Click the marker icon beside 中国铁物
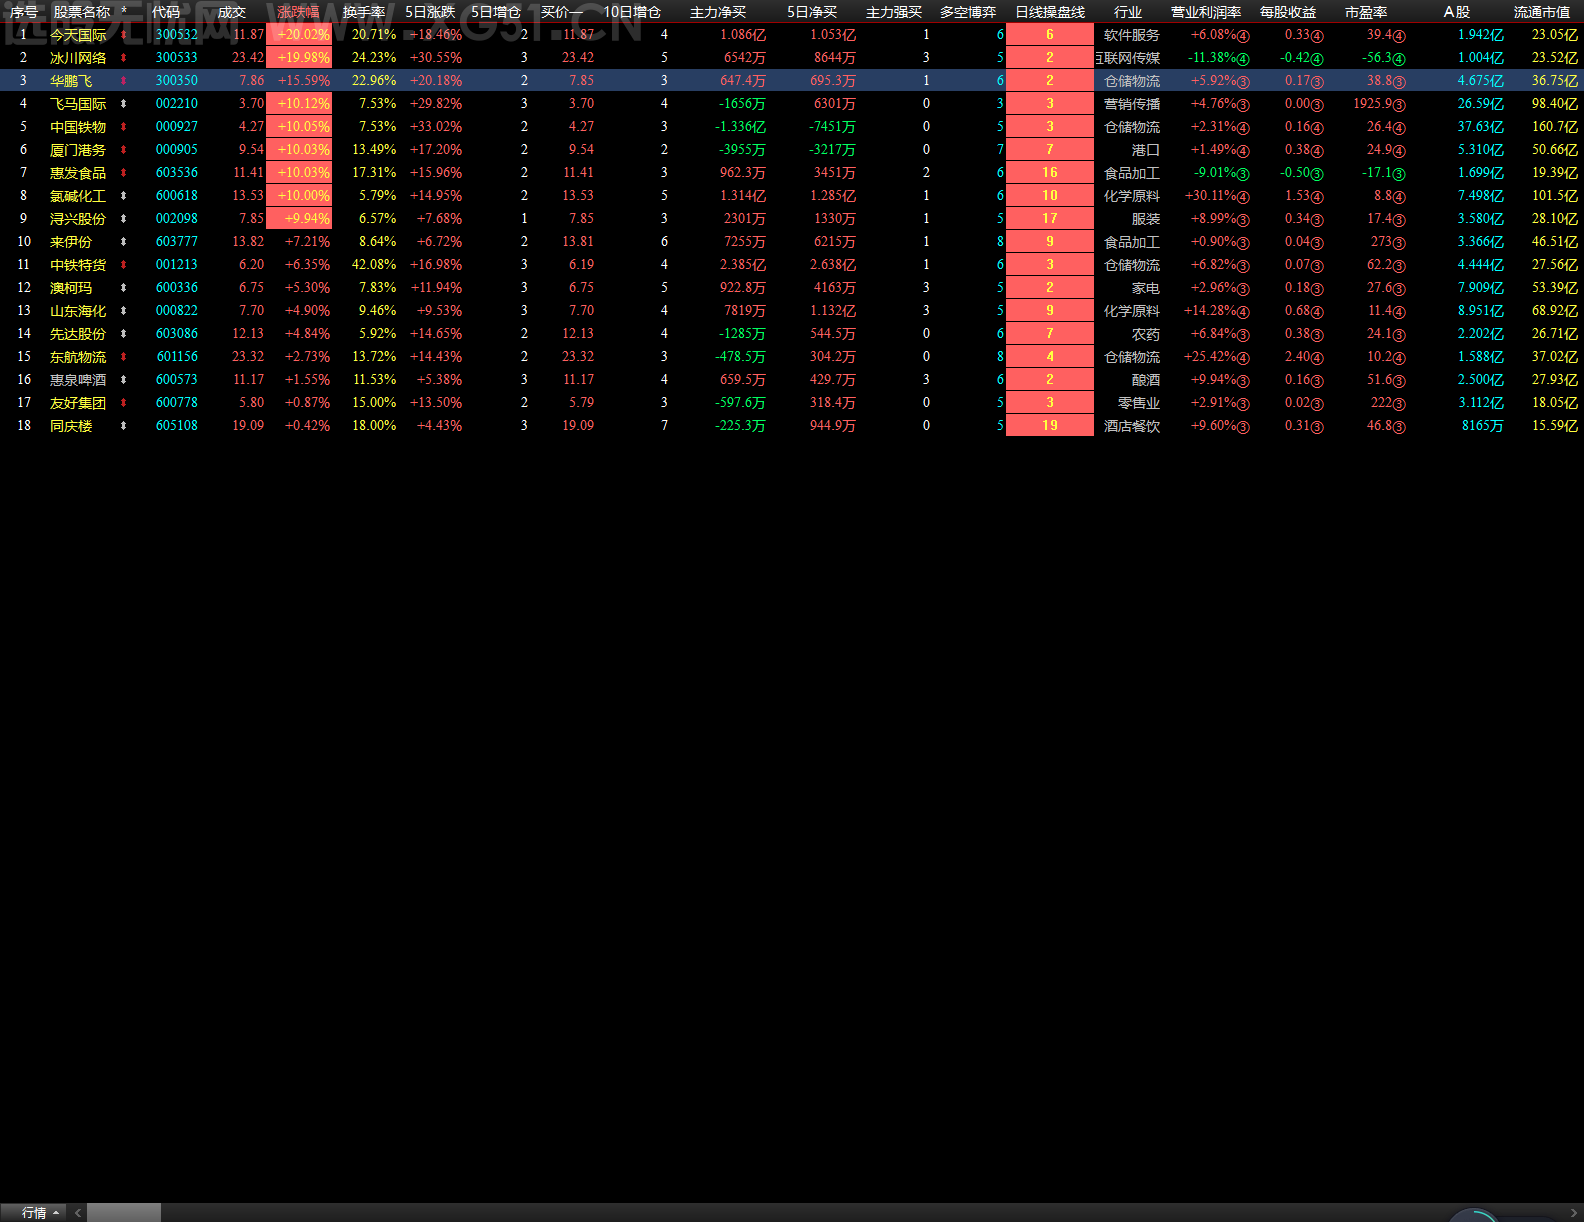 123,127
